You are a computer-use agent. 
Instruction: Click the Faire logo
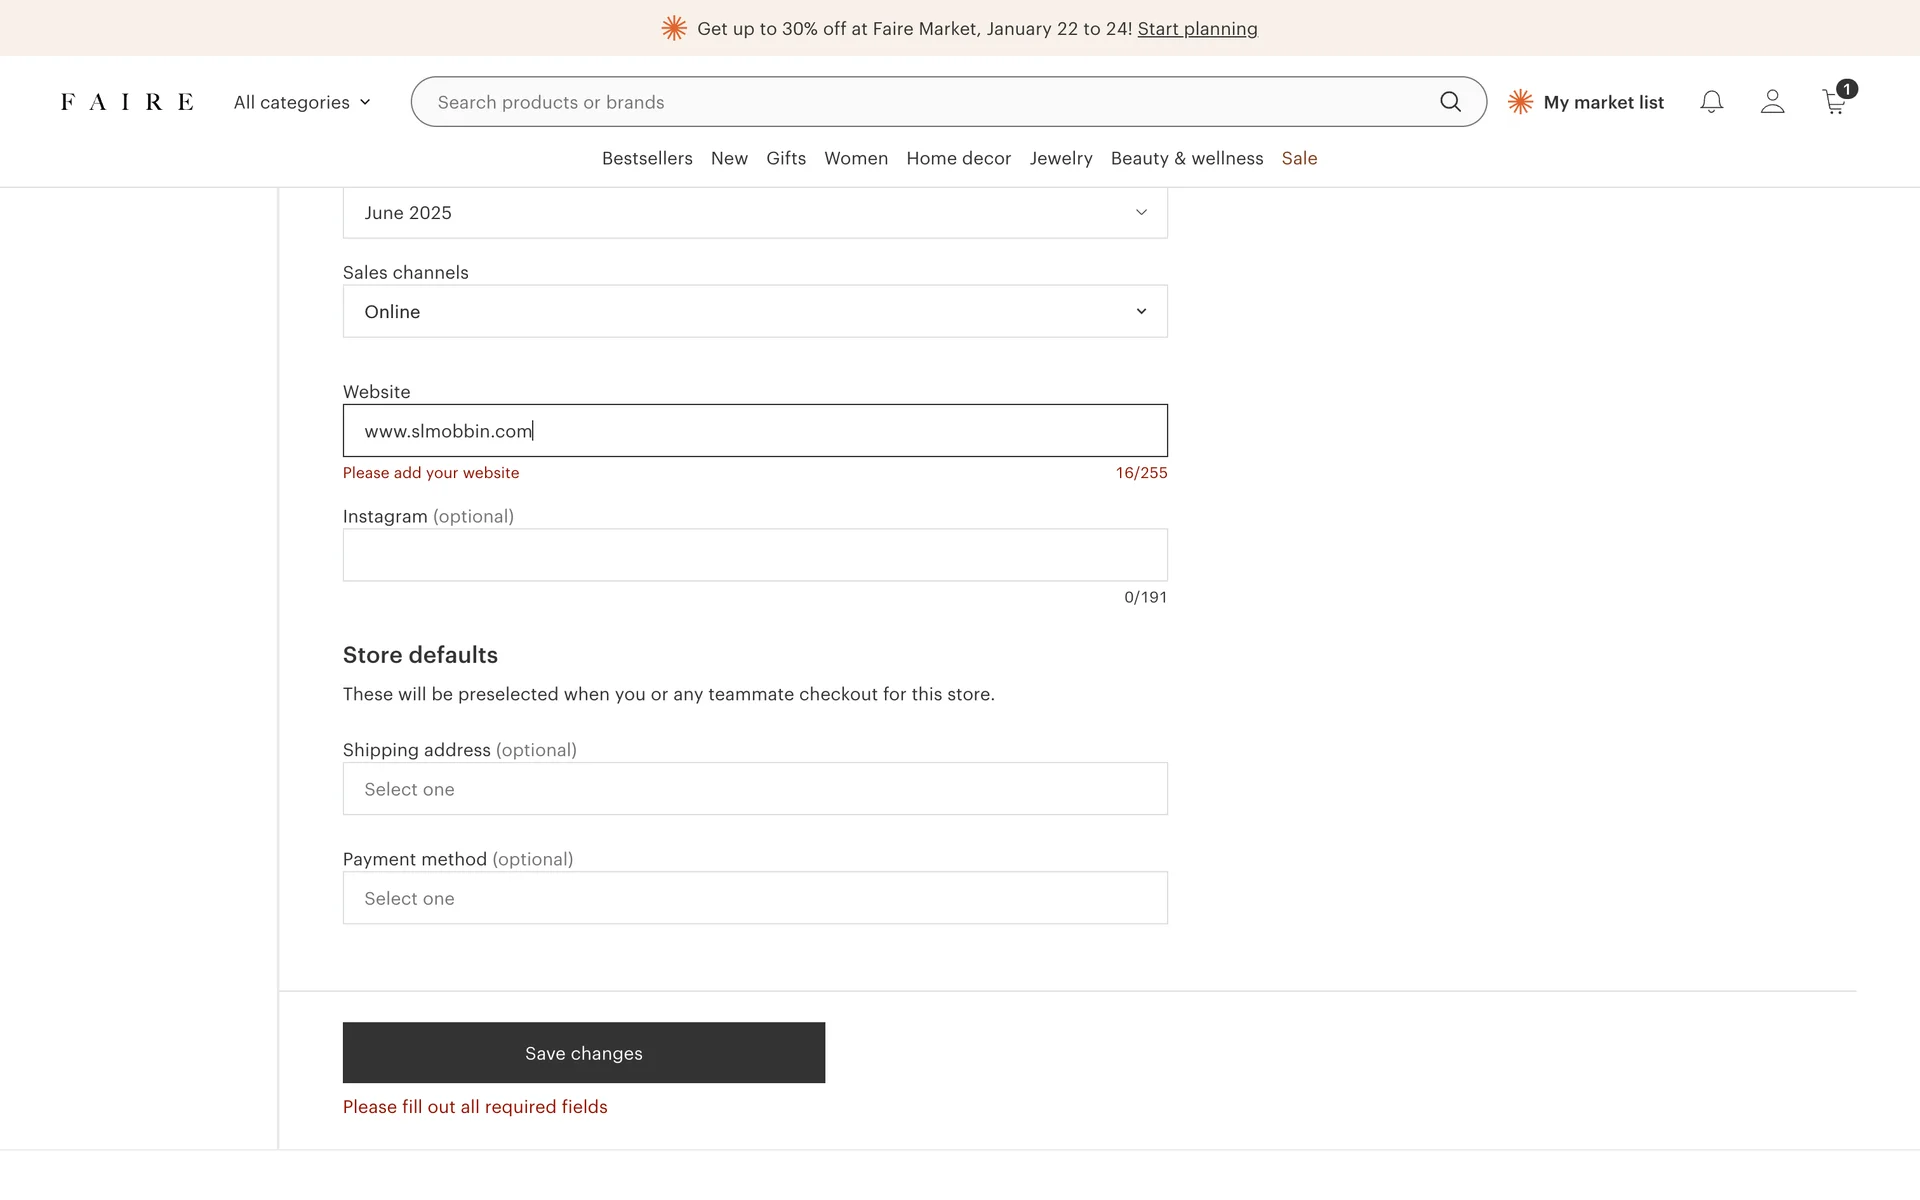127,102
